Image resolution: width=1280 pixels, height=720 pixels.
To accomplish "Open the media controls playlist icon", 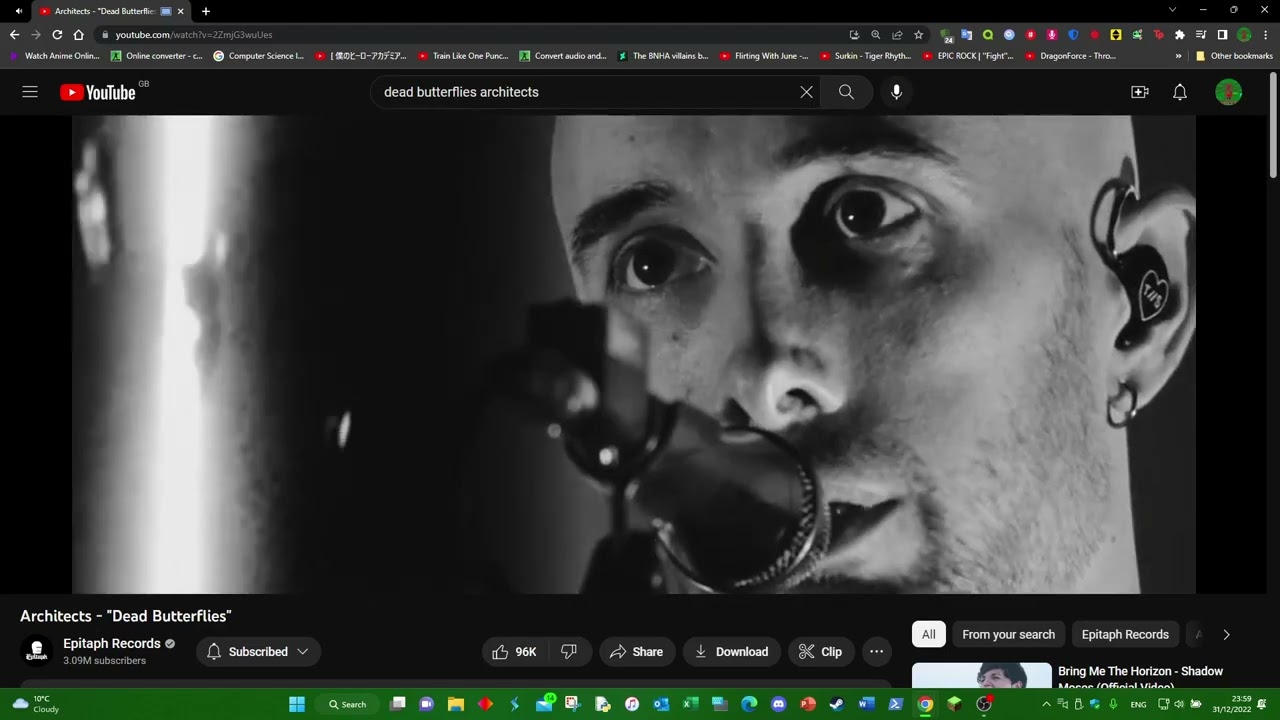I will [x=1201, y=34].
